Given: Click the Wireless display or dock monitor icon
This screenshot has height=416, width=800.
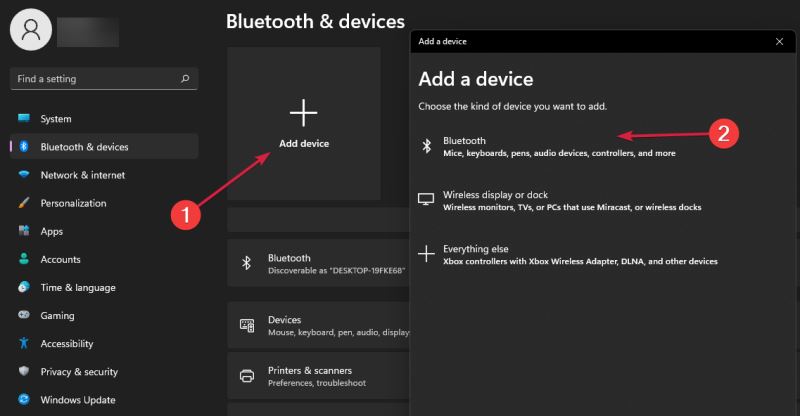Looking at the screenshot, I should (x=426, y=200).
